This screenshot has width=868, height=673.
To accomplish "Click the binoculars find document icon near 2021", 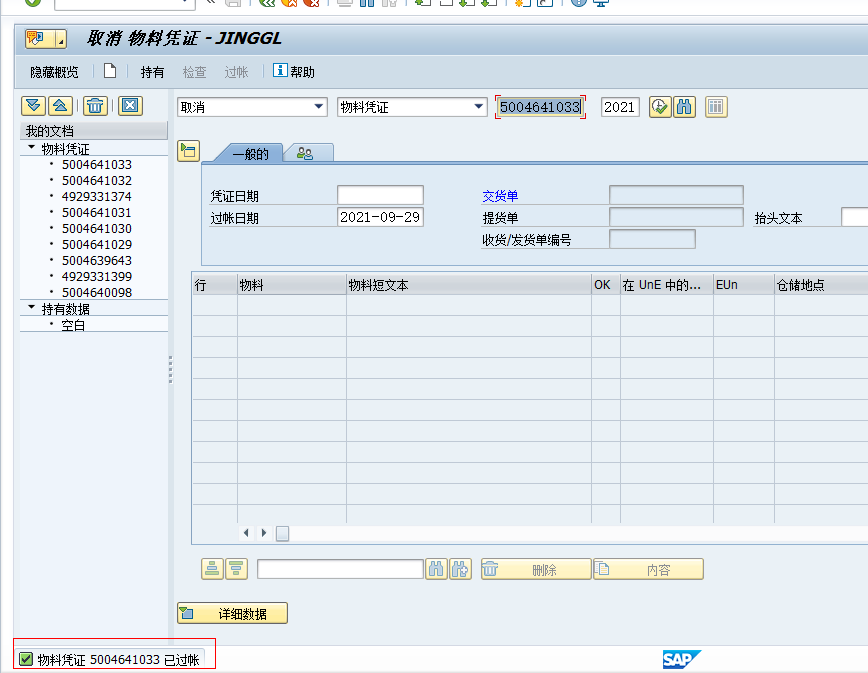I will (x=684, y=106).
